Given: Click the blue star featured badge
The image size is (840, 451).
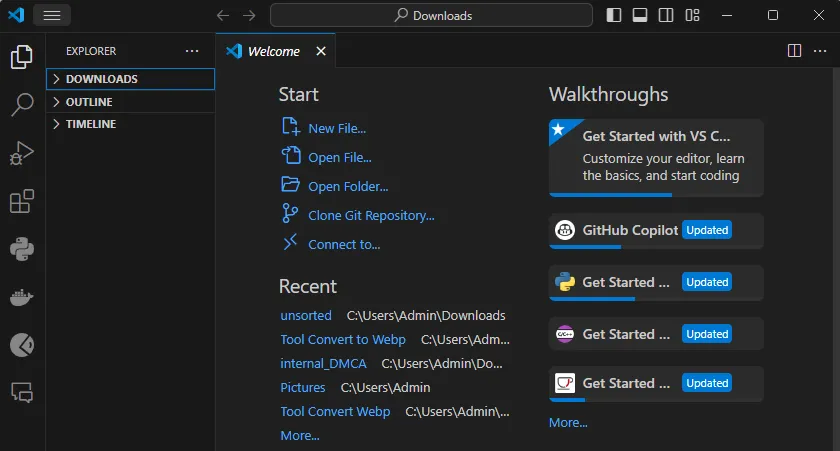Looking at the screenshot, I should tap(559, 129).
